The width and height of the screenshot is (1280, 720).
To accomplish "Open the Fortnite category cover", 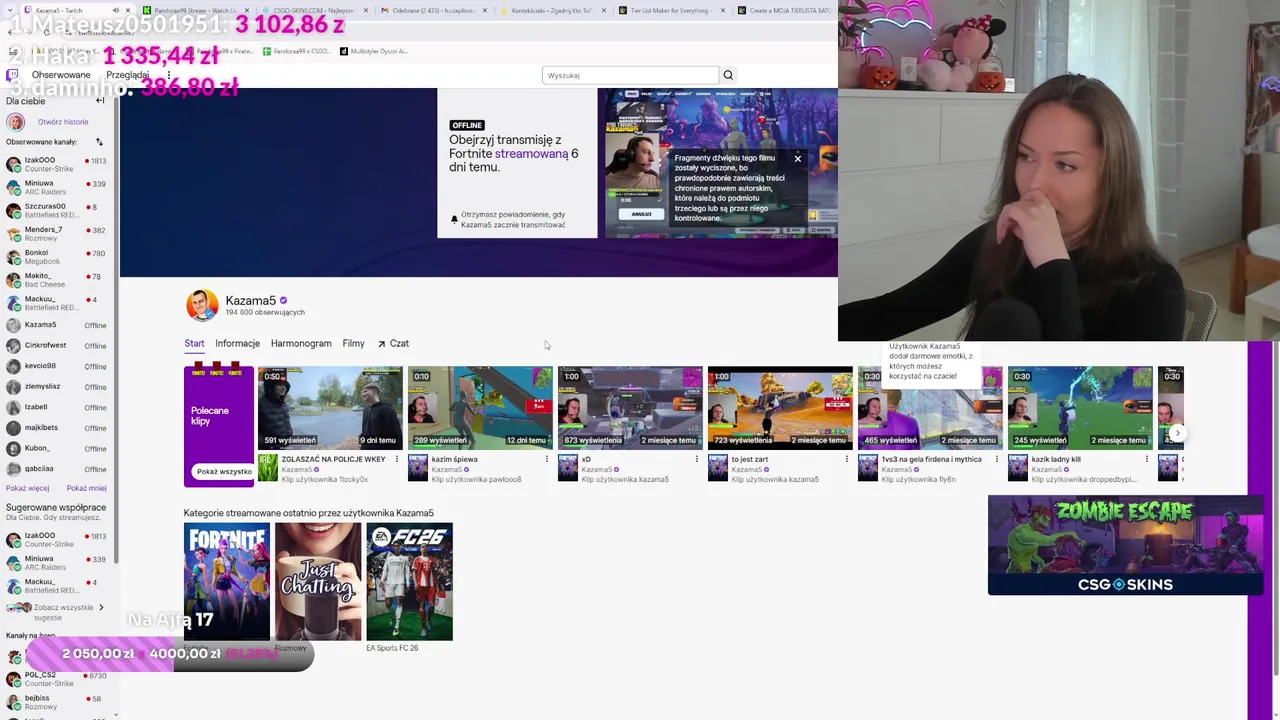I will point(227,581).
